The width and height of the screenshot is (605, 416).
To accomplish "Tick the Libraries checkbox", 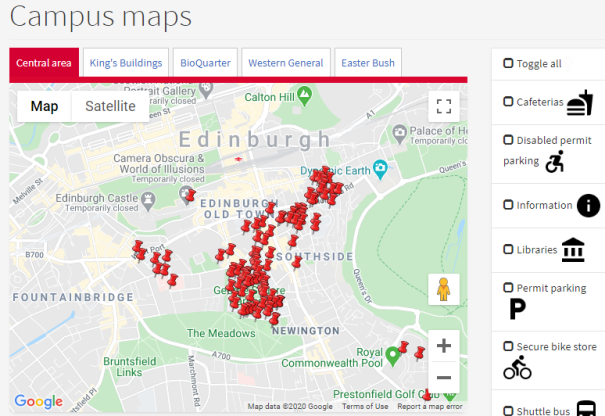I will coord(508,249).
